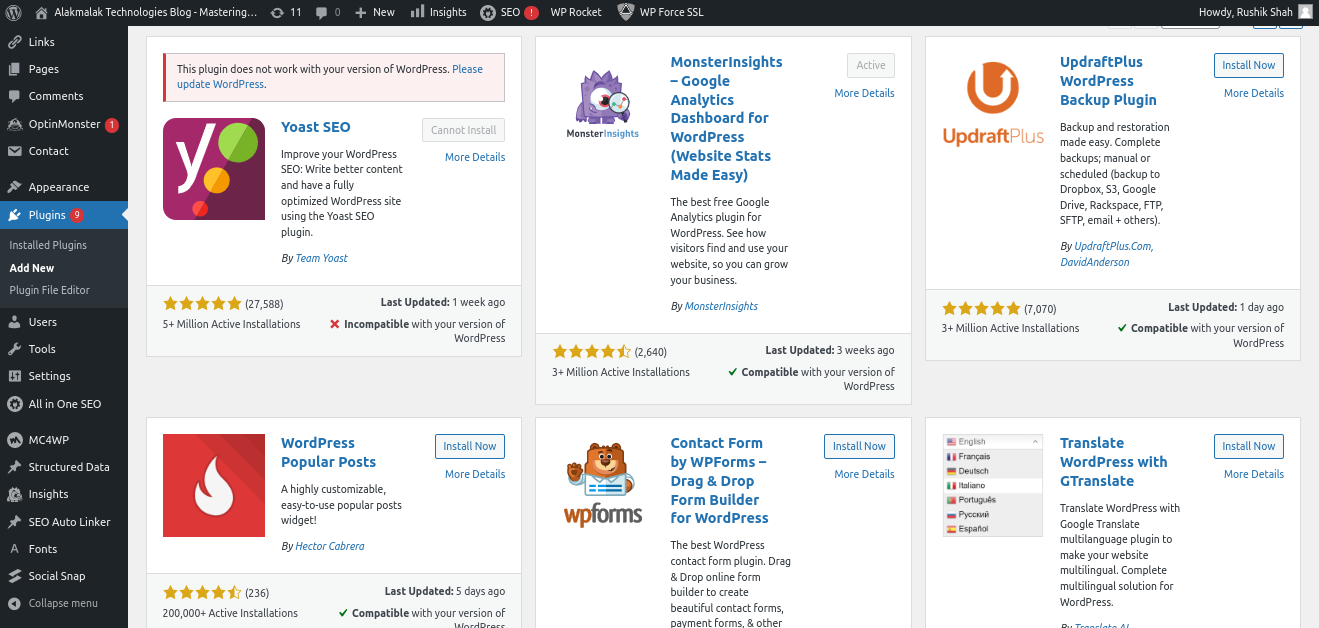1319x628 pixels.
Task: Open WP Rocket menu in admin bar
Action: [576, 12]
